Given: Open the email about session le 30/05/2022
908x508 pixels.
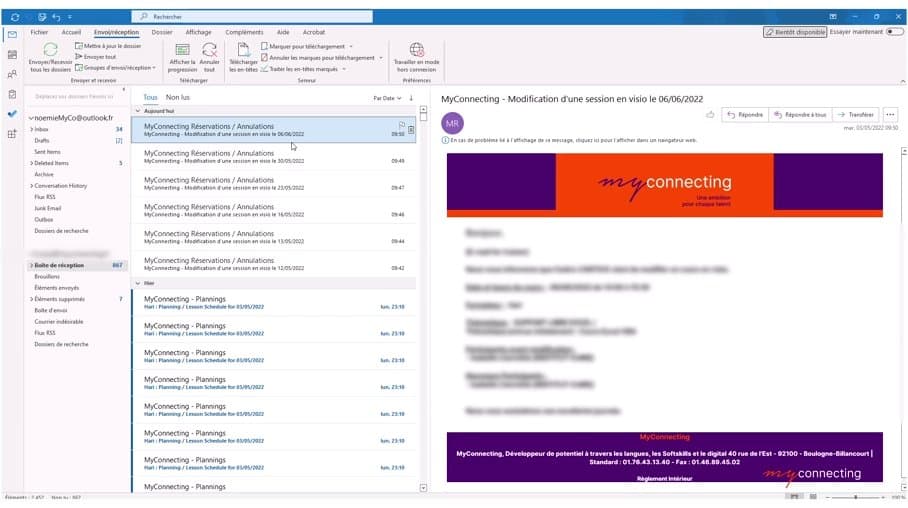Looking at the screenshot, I should (x=273, y=156).
